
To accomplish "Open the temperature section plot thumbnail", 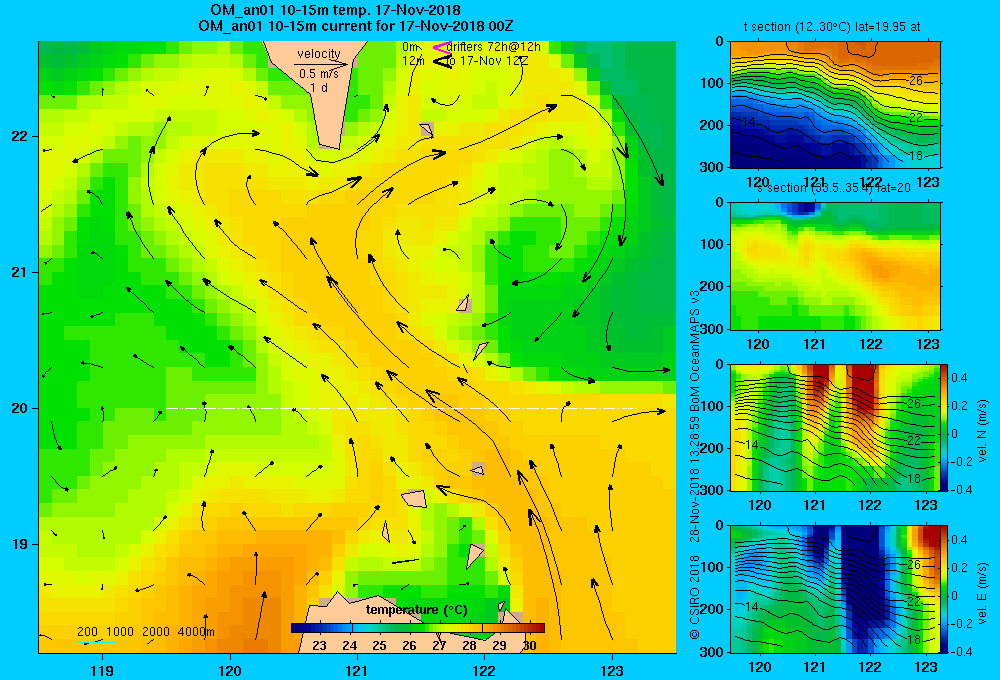I will click(835, 105).
